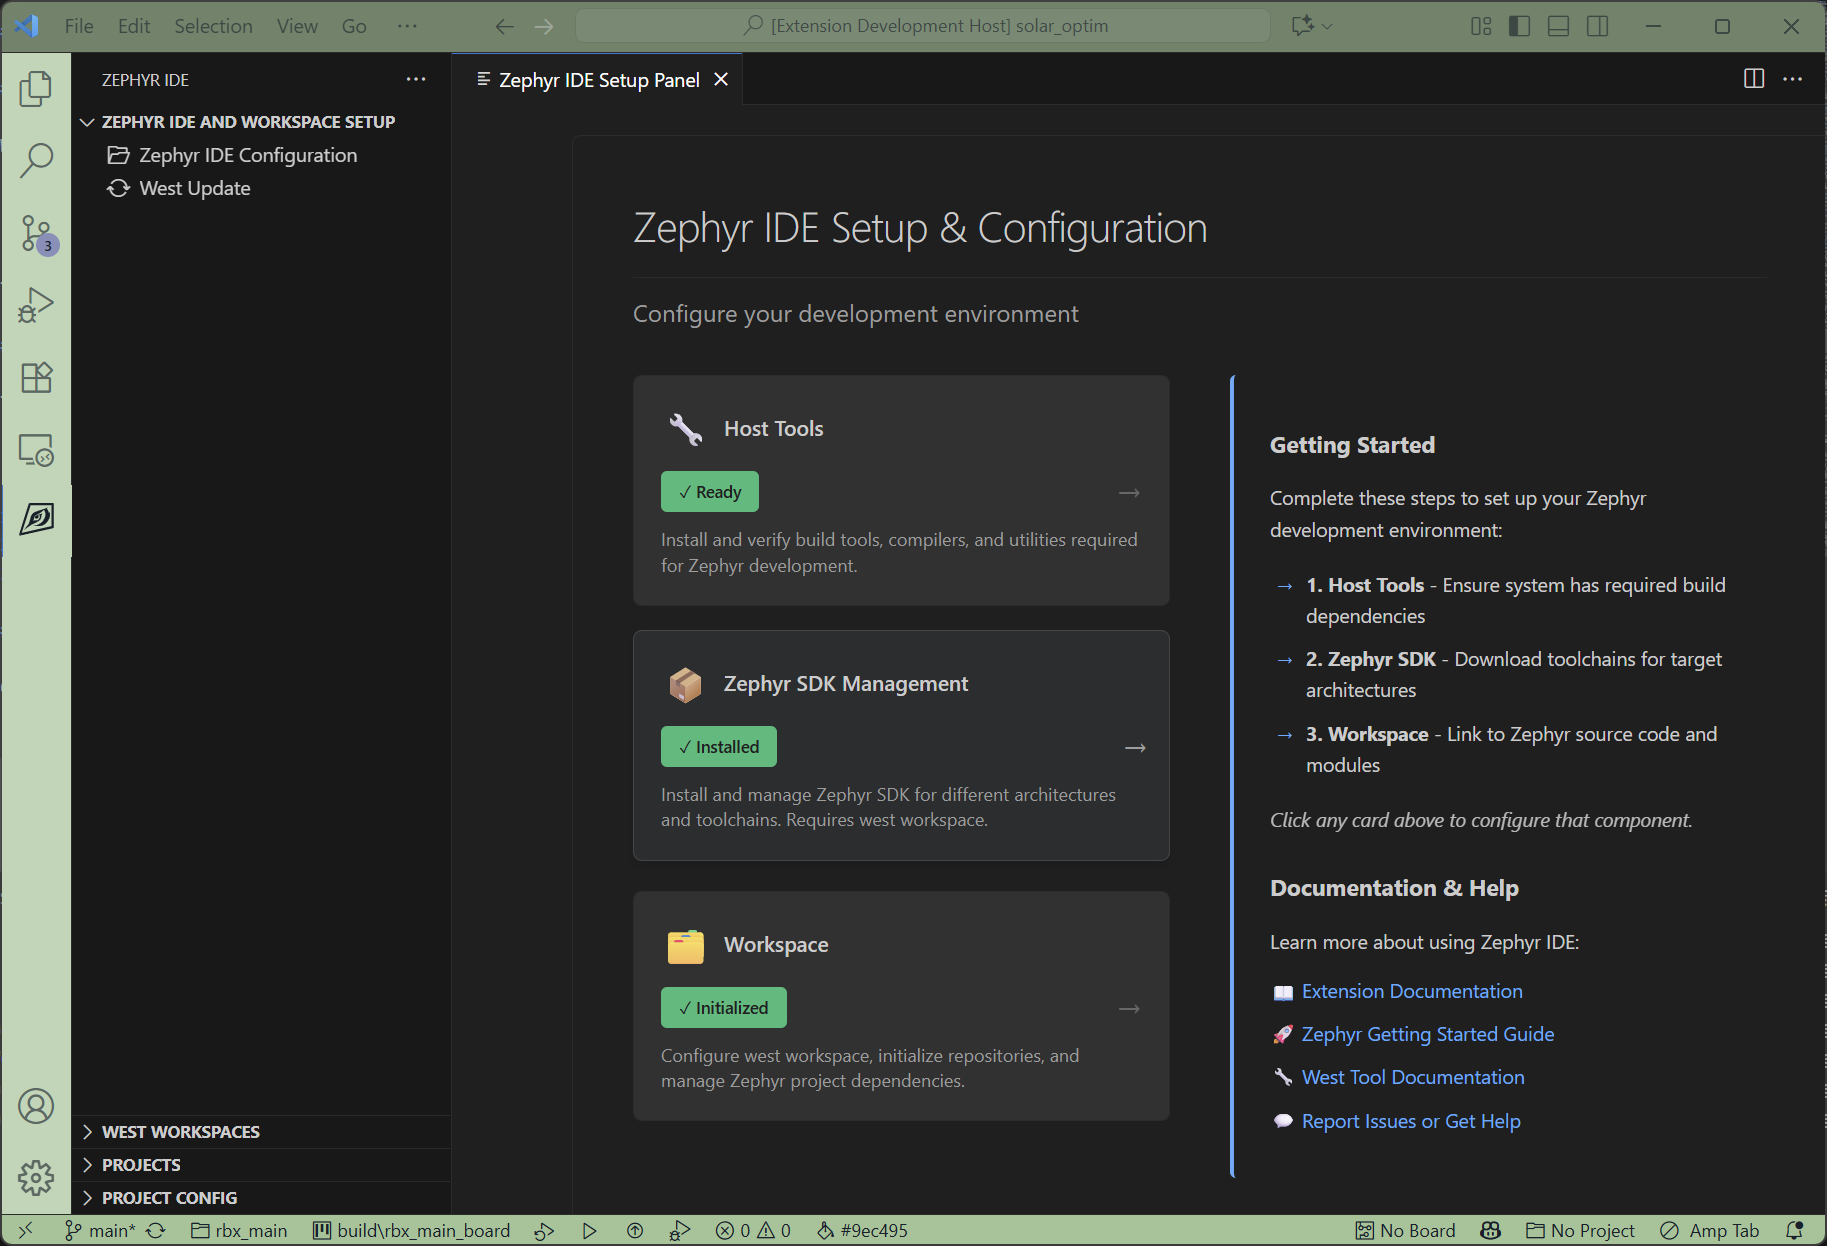Click the play build icon in status bar
The height and width of the screenshot is (1246, 1827).
click(x=589, y=1230)
